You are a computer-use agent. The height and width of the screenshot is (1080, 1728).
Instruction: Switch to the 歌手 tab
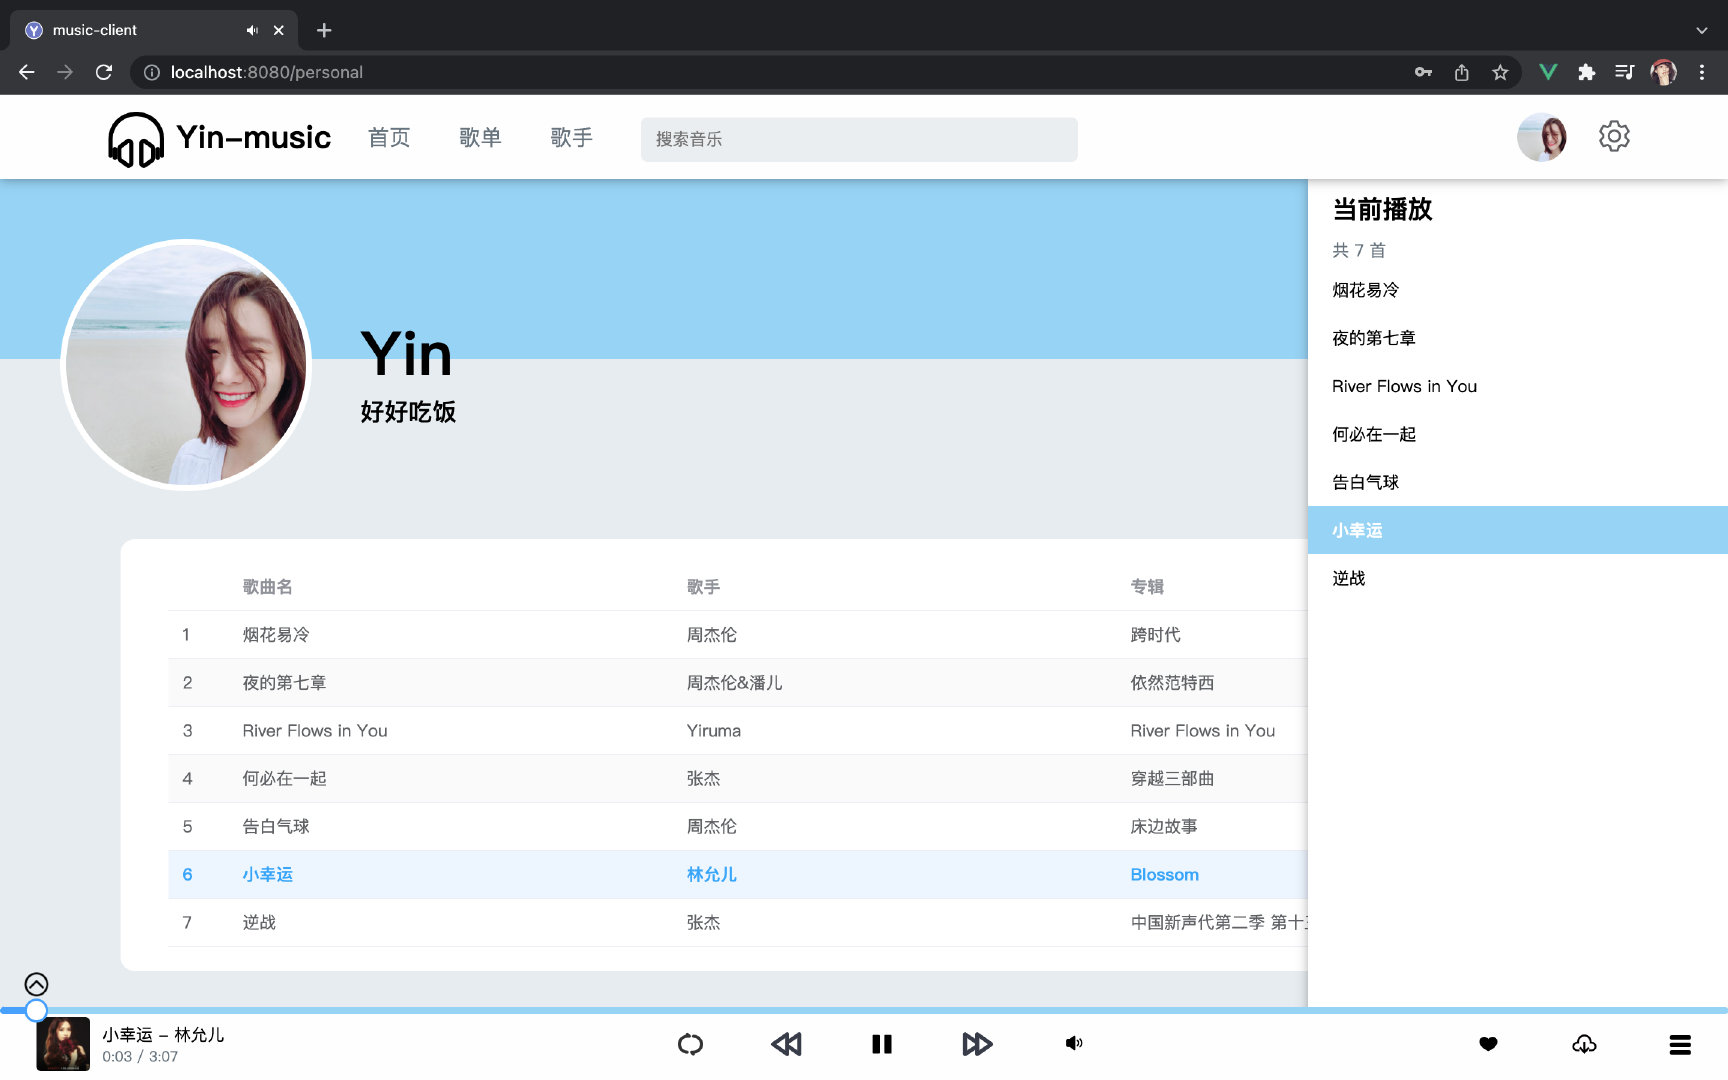pyautogui.click(x=571, y=137)
